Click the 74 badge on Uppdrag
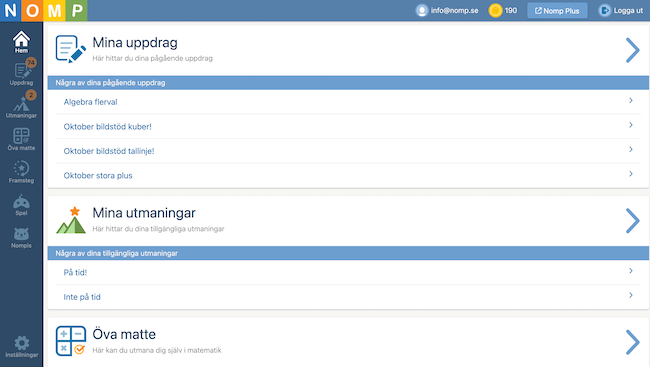The image size is (650, 367). (31, 63)
